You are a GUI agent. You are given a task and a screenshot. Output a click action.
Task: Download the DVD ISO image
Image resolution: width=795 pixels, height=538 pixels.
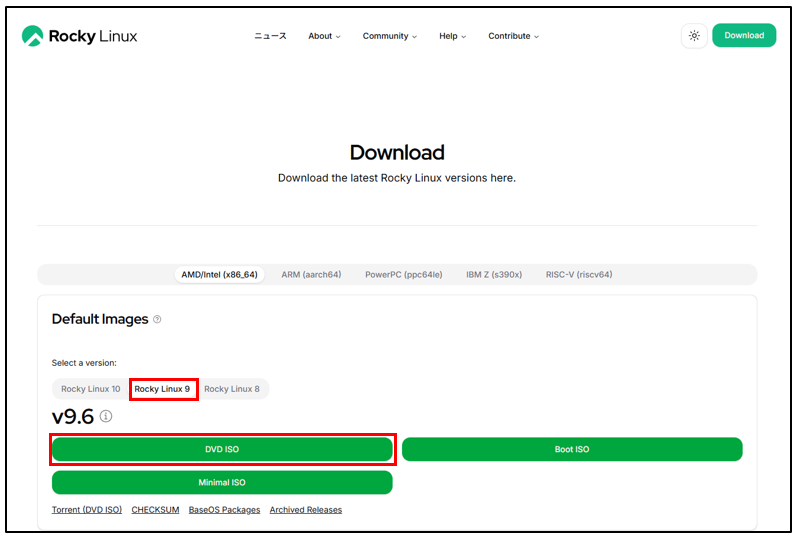pos(222,450)
